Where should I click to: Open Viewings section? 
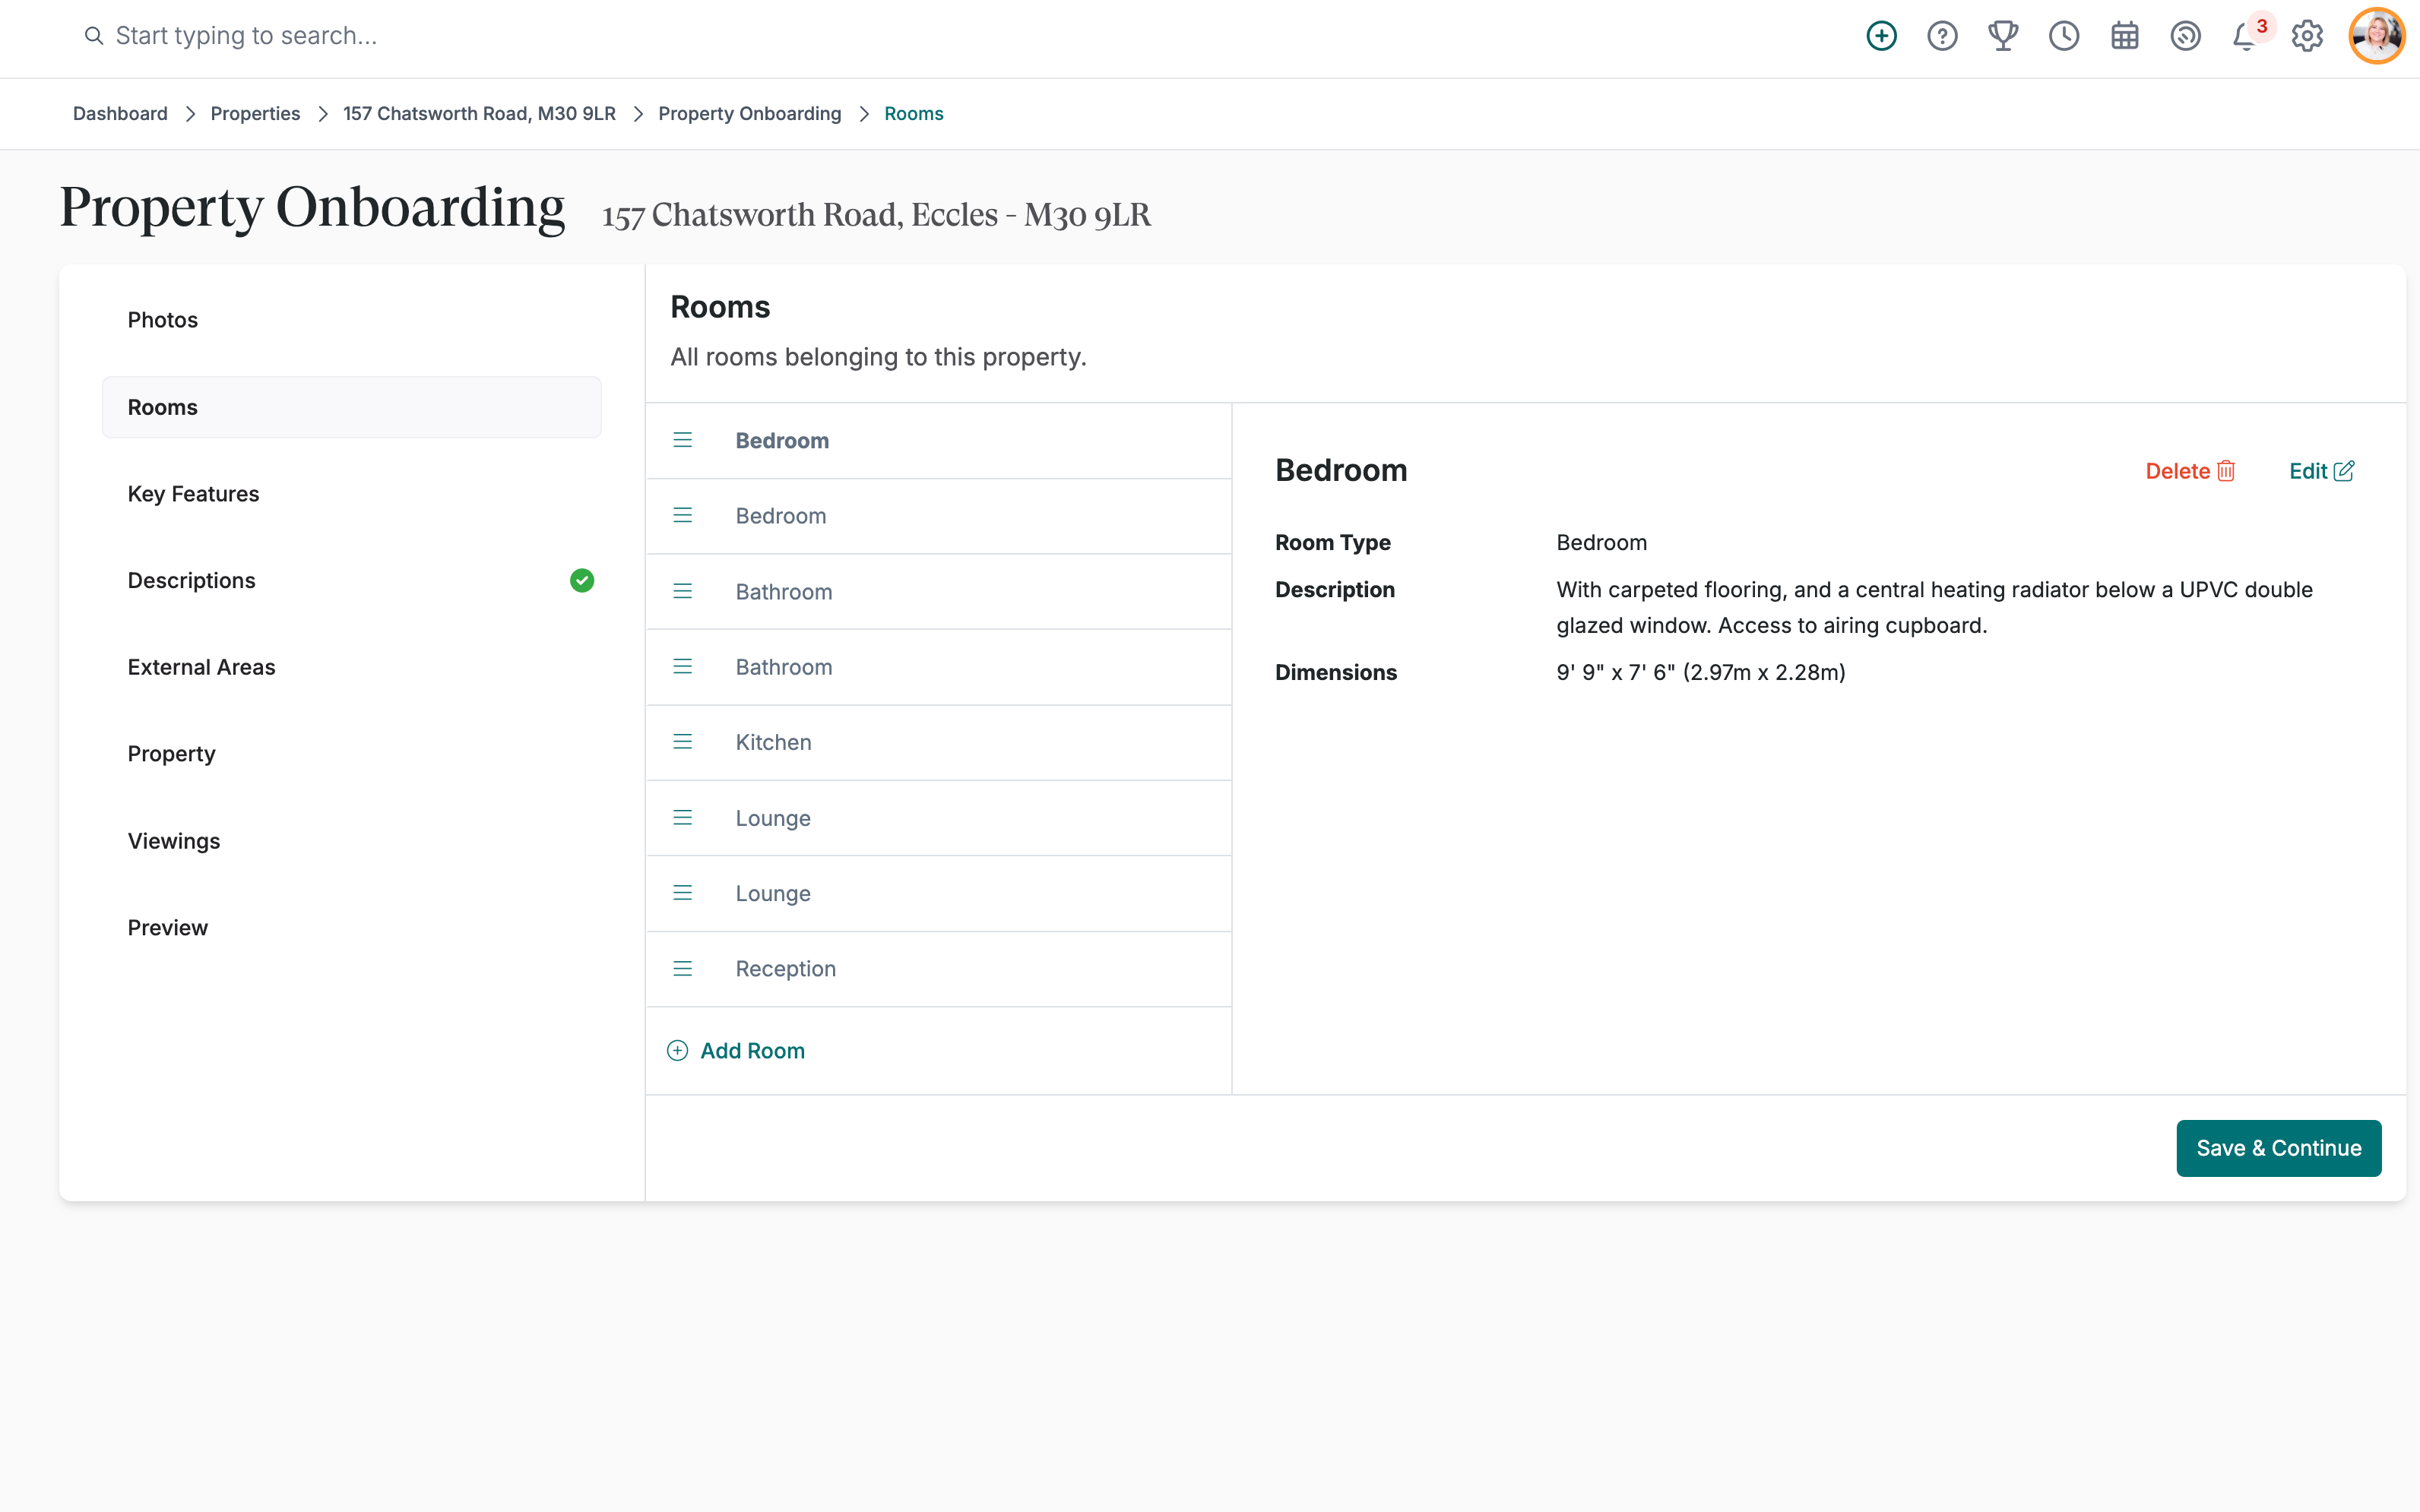tap(352, 841)
